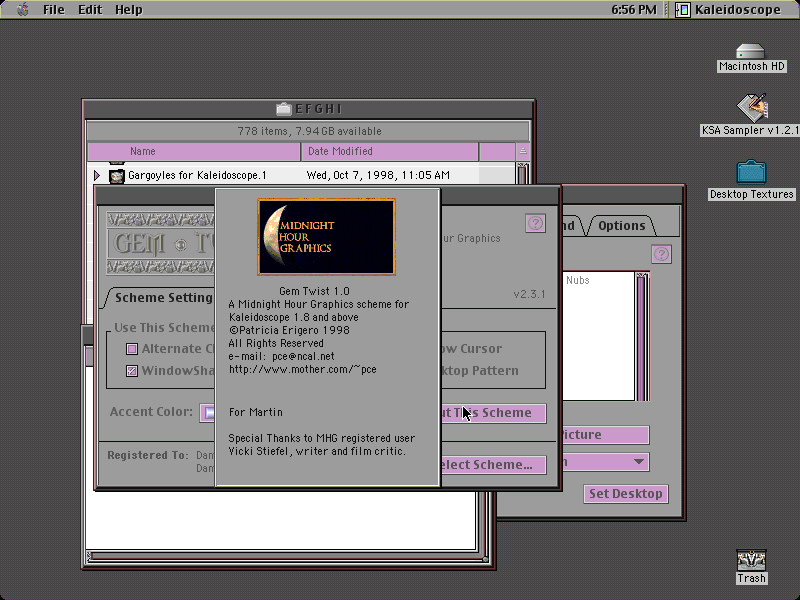800x600 pixels.
Task: Open the File menu
Action: point(54,10)
